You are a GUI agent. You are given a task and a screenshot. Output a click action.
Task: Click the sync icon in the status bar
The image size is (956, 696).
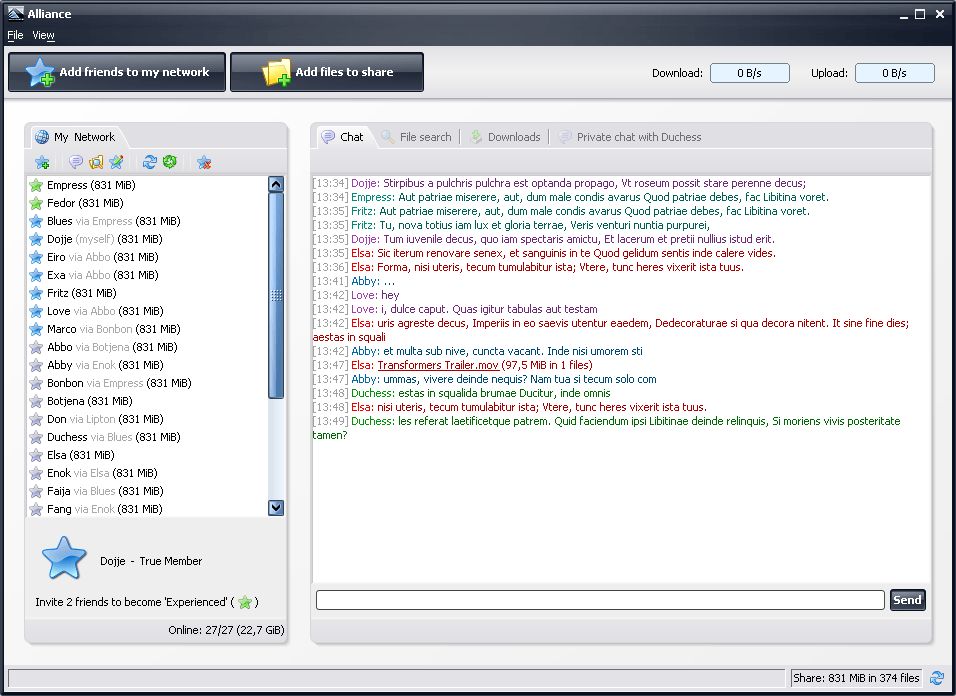click(937, 678)
